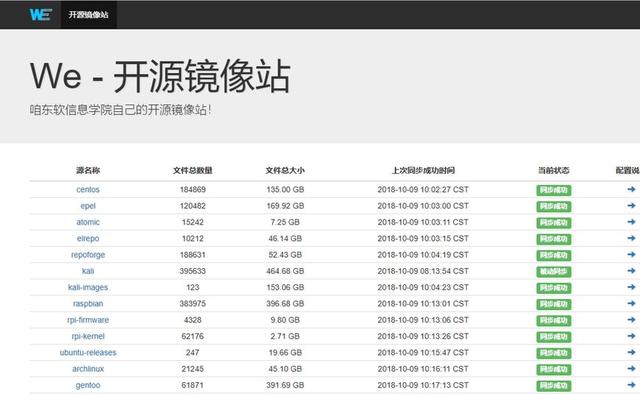Click the 源名称 column header
Screen dimensions: 640x394
click(x=88, y=170)
